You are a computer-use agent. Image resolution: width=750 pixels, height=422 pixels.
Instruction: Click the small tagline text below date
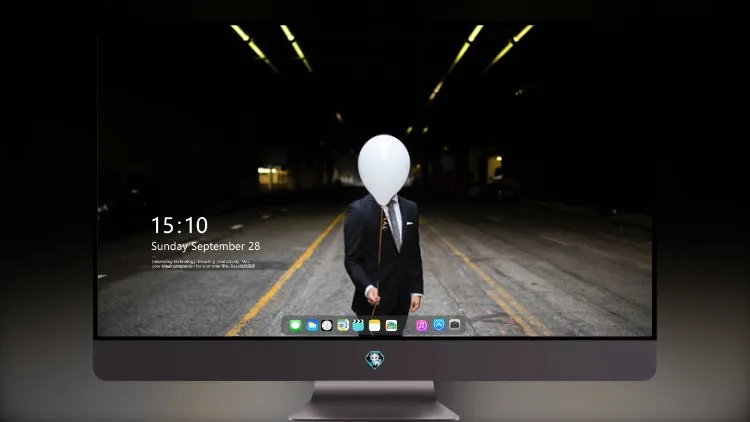click(203, 264)
